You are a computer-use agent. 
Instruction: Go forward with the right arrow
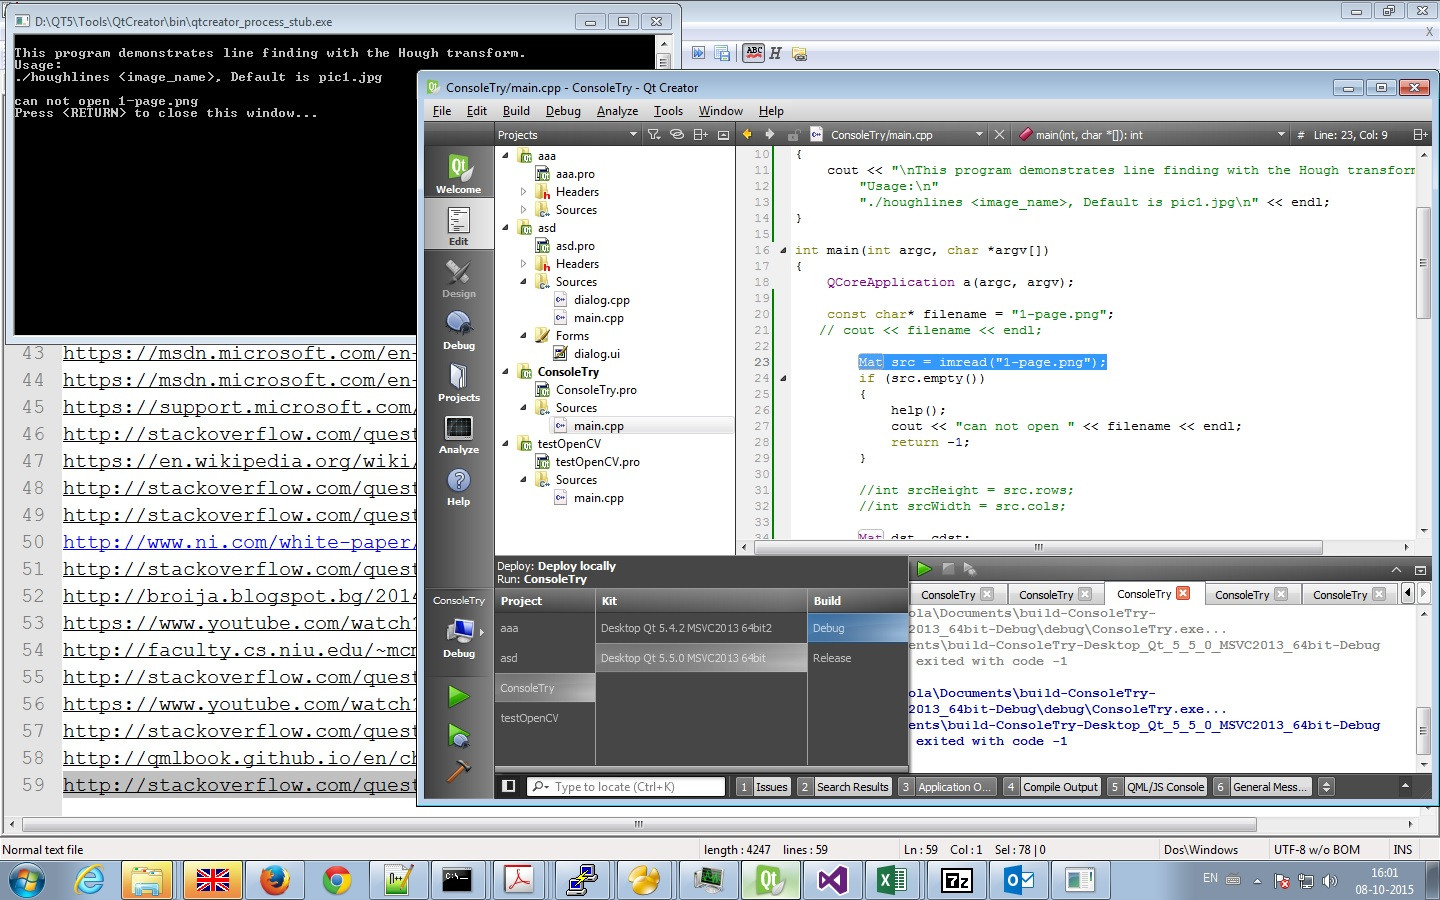tap(769, 134)
